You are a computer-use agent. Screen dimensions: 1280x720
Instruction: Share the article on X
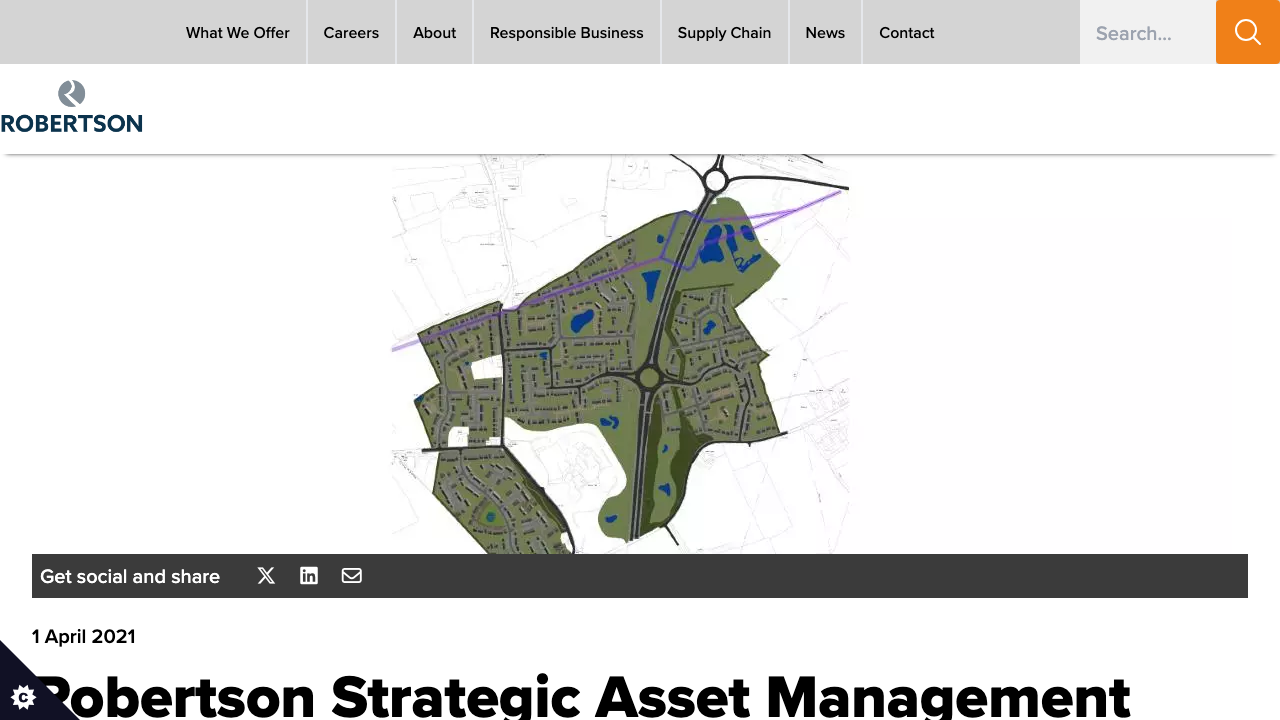[266, 575]
